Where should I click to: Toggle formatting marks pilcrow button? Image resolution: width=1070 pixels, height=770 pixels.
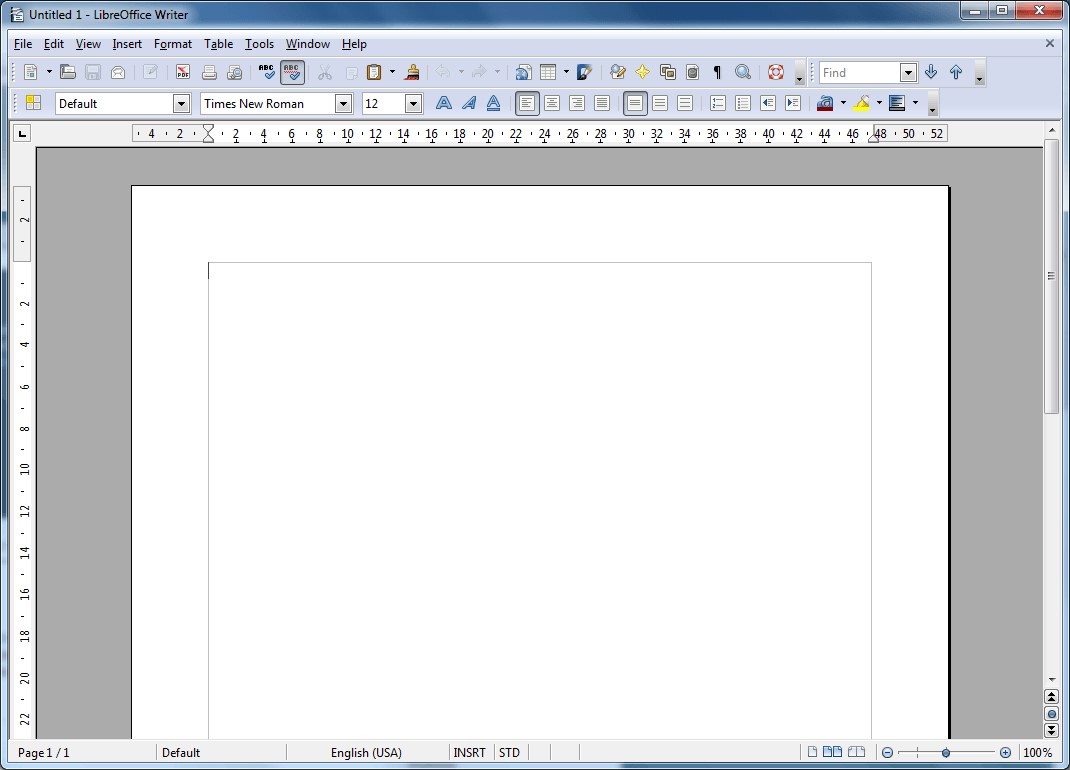pos(717,72)
